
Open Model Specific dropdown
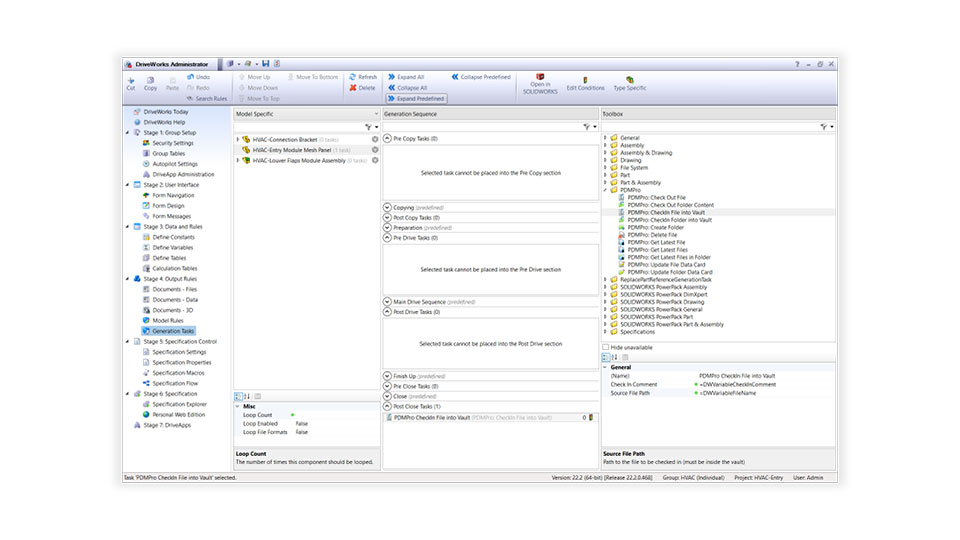coord(376,114)
